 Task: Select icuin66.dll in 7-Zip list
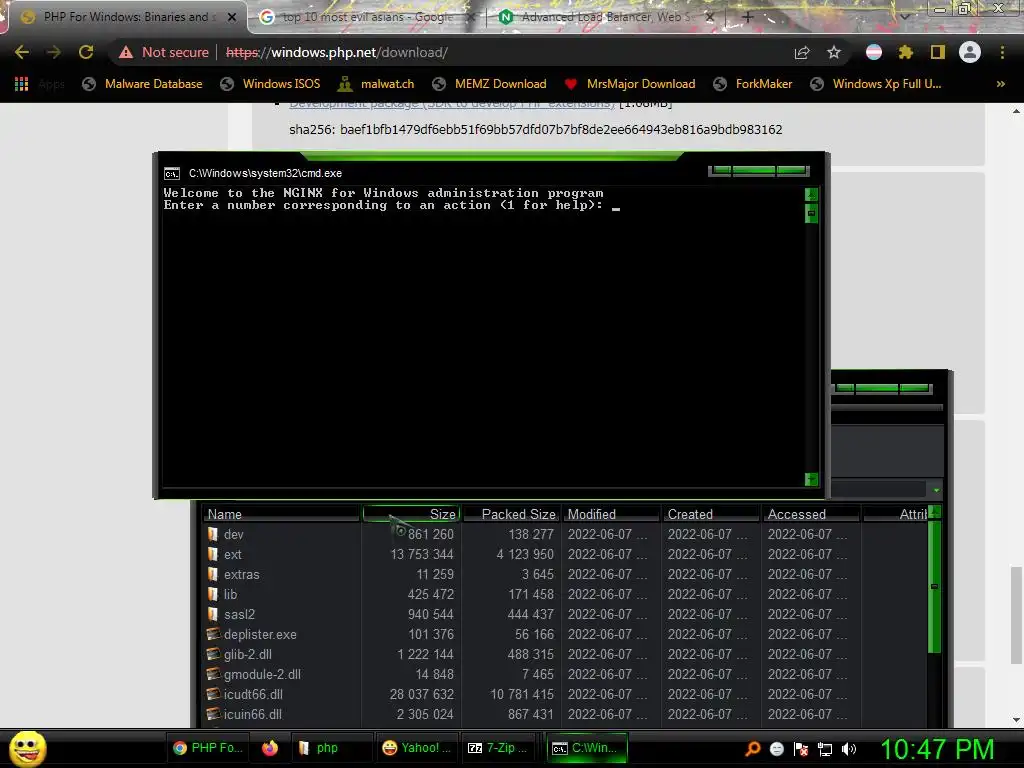point(253,714)
